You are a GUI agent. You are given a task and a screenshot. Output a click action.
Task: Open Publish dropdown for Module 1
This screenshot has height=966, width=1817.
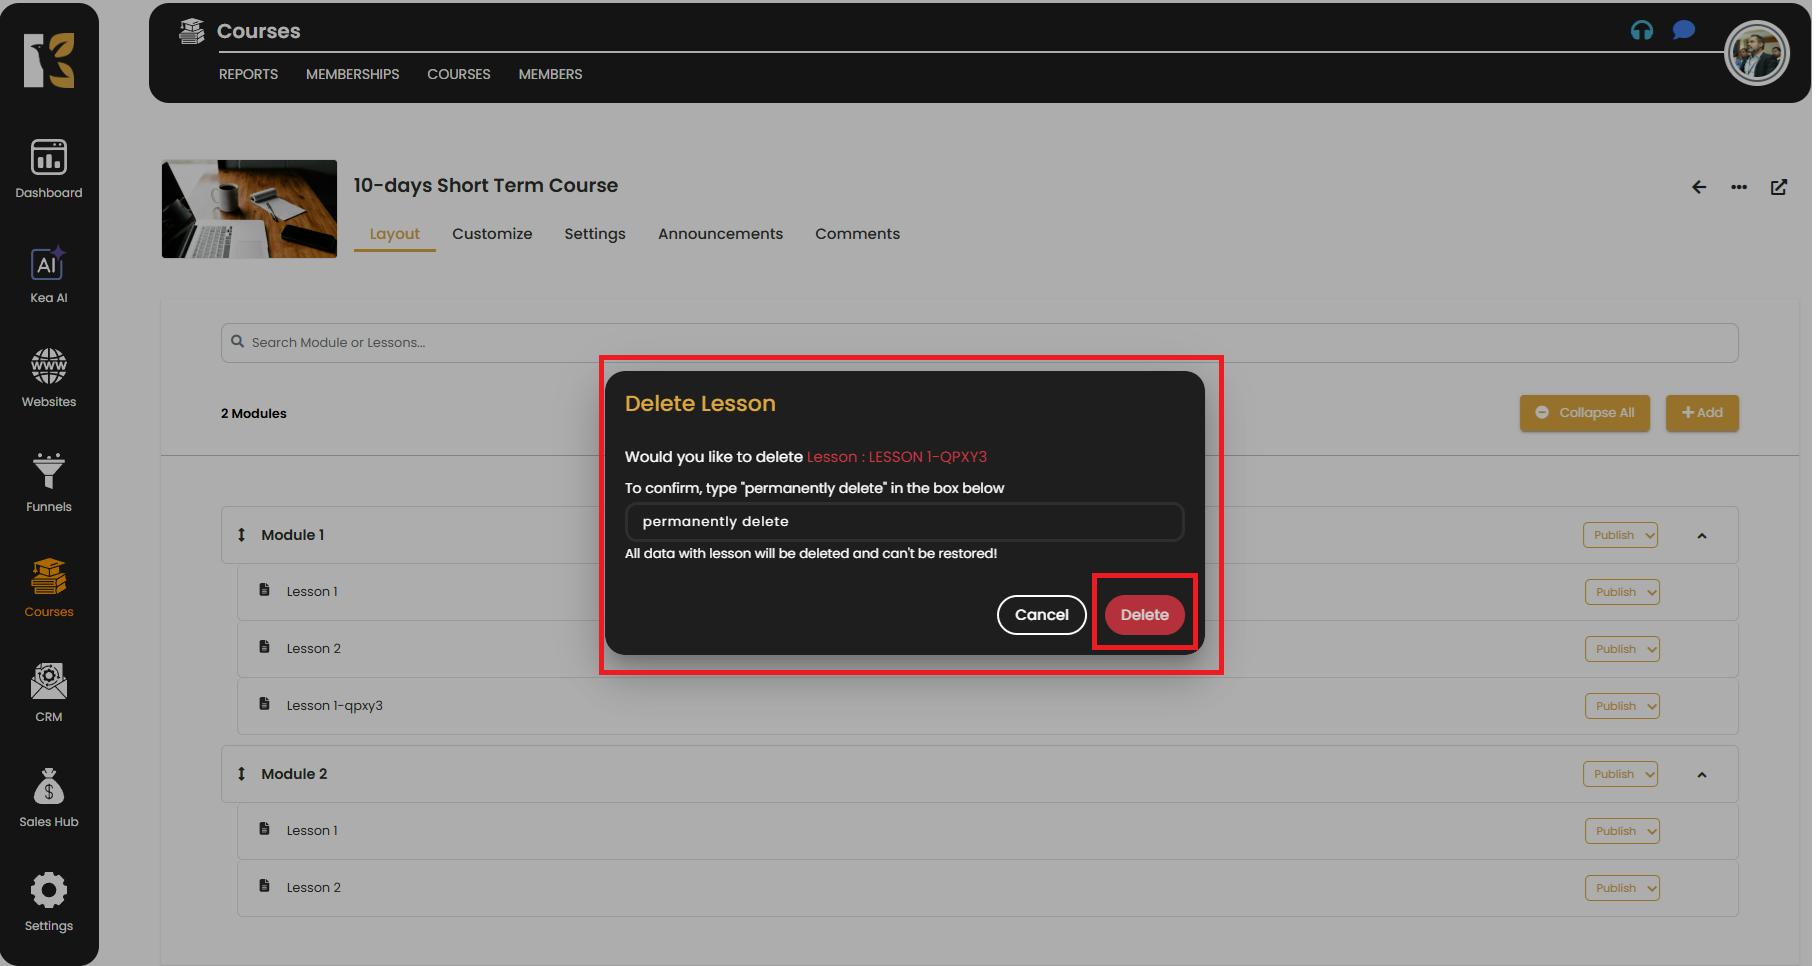pyautogui.click(x=1619, y=535)
